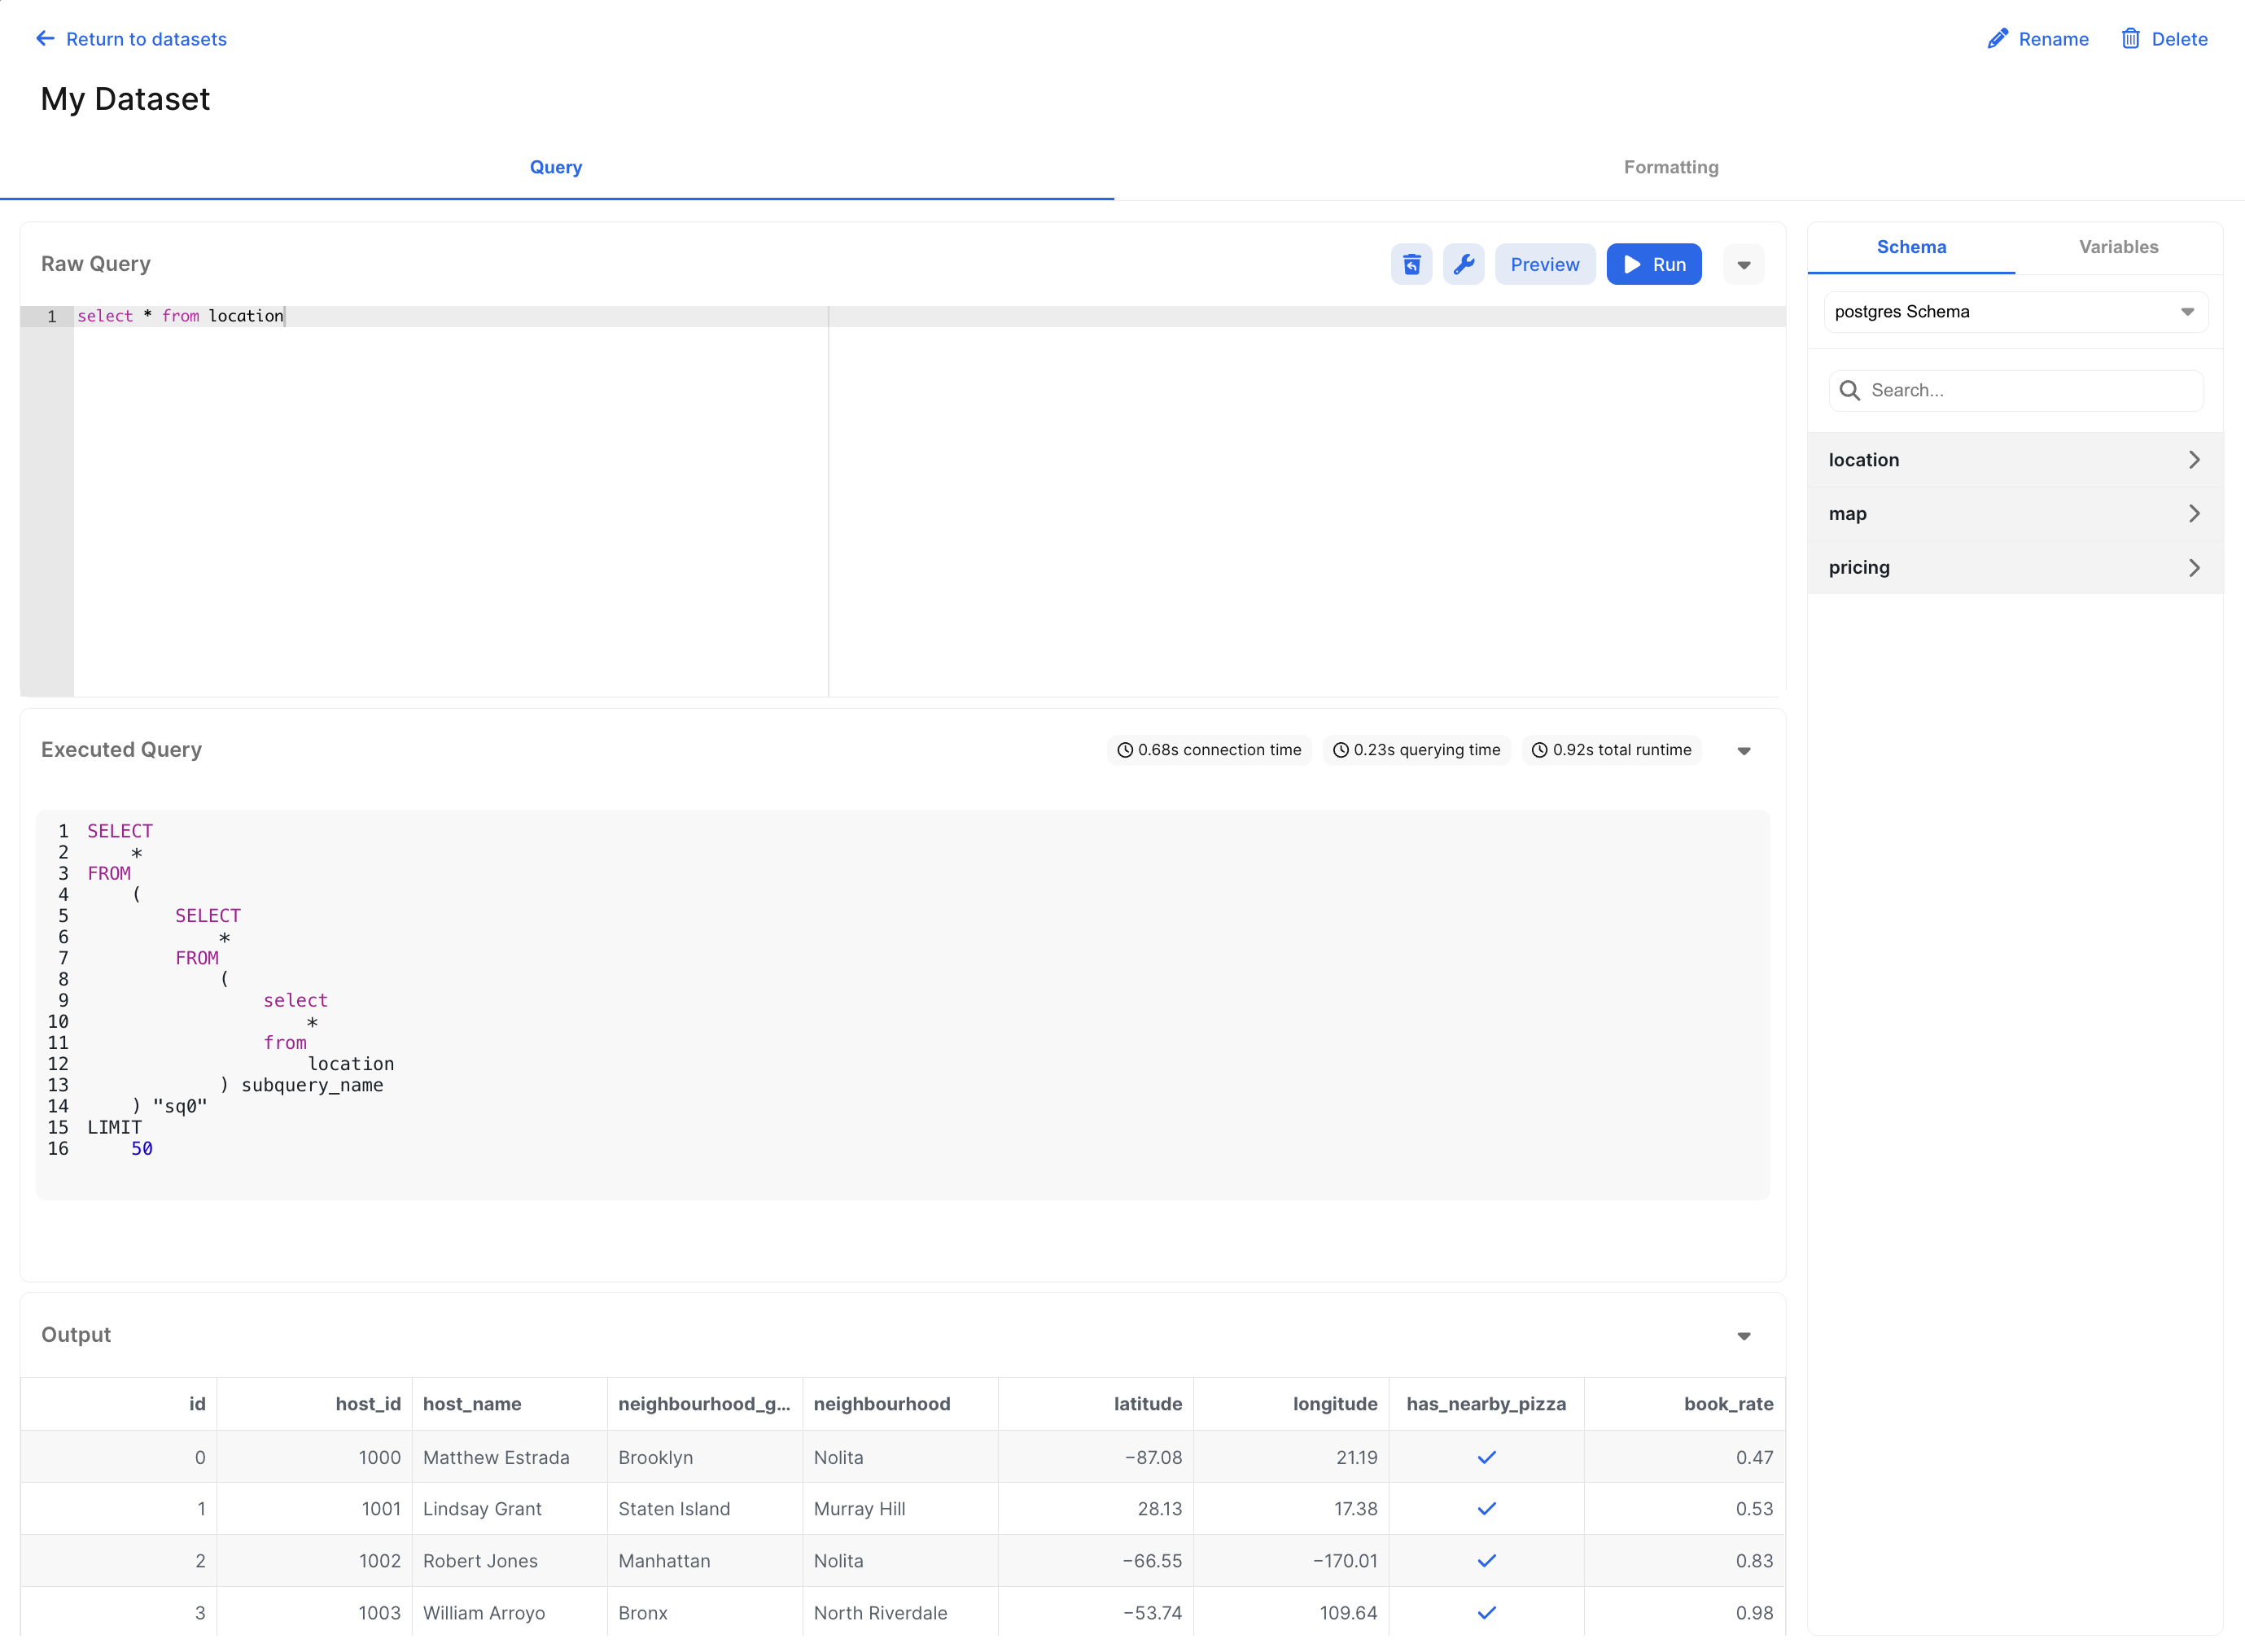Click the clear query trash icon
2245x1652 pixels.
(1411, 264)
